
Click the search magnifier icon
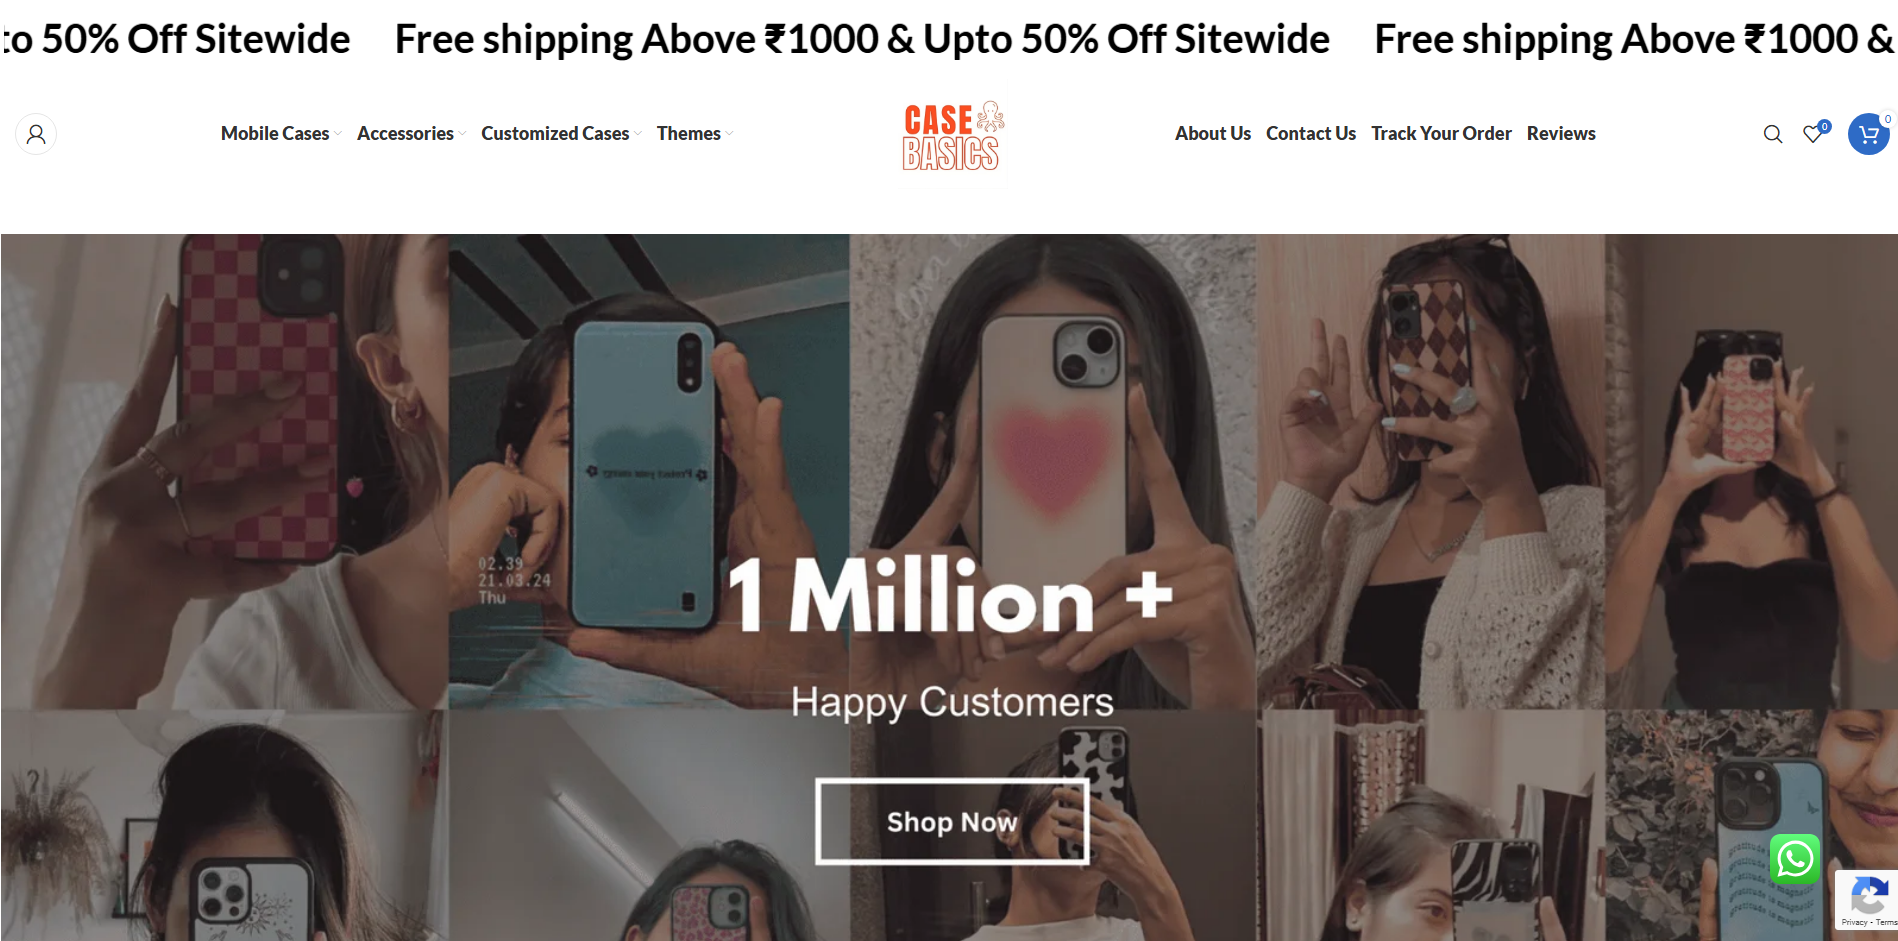[1773, 134]
